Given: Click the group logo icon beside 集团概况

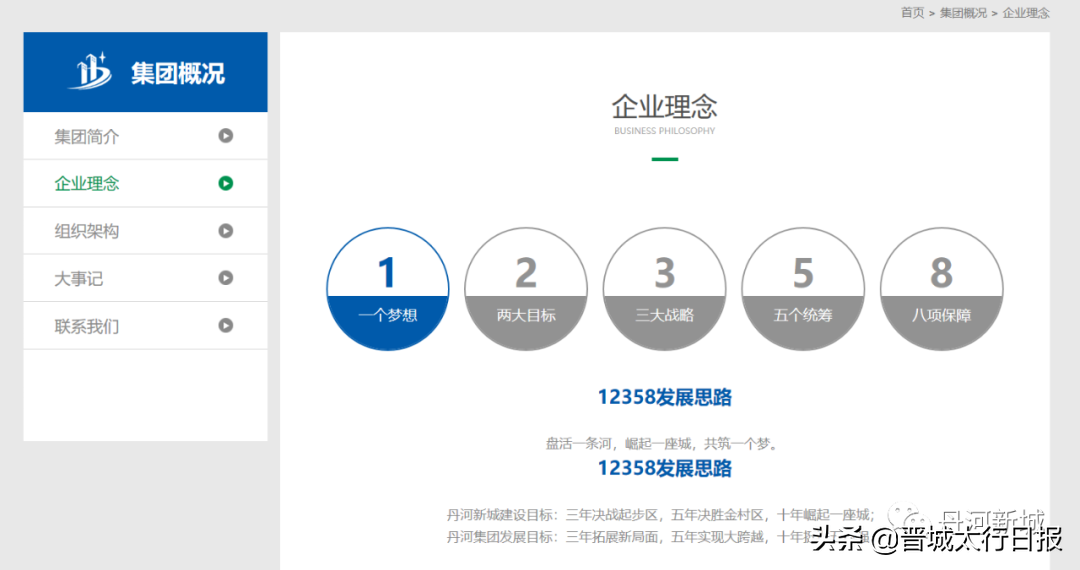Looking at the screenshot, I should (x=90, y=71).
